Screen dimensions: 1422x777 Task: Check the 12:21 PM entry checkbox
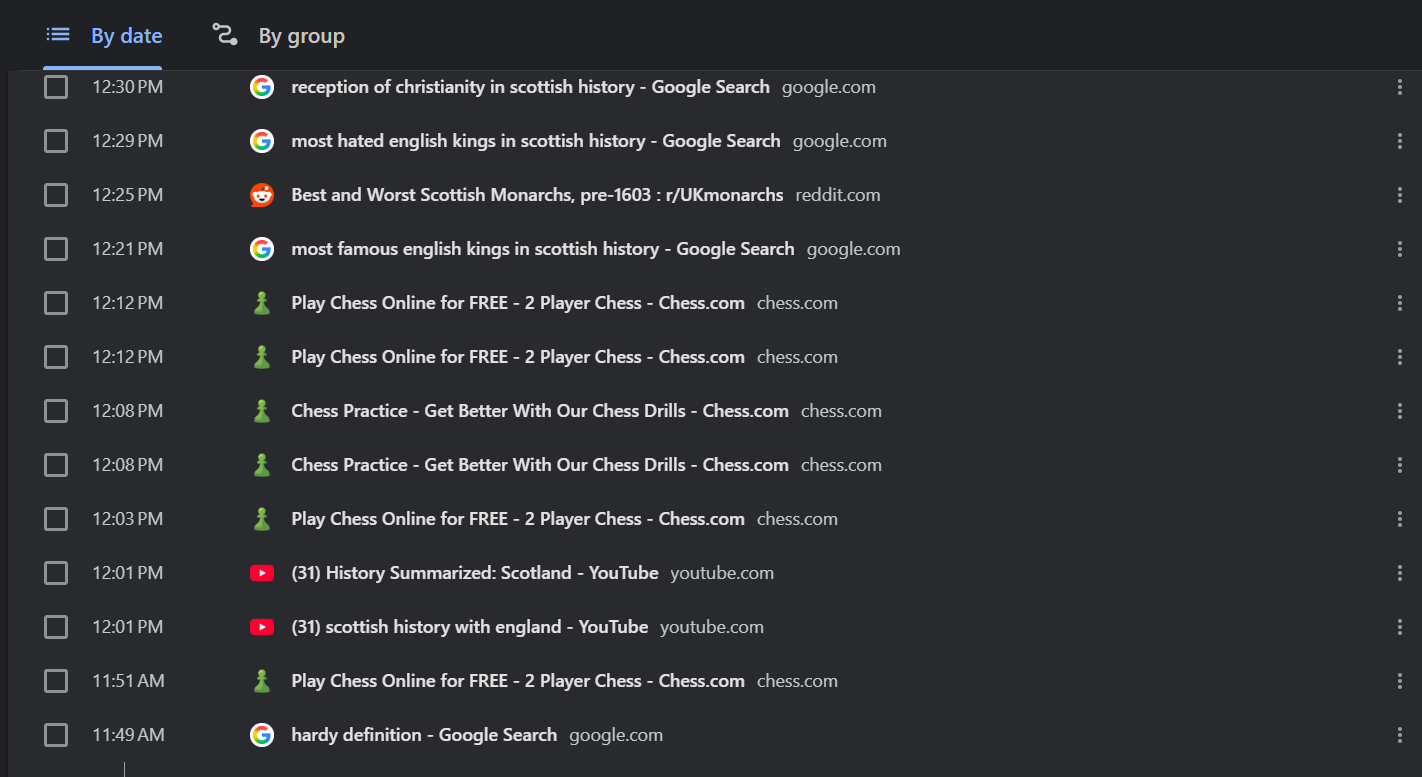click(56, 249)
